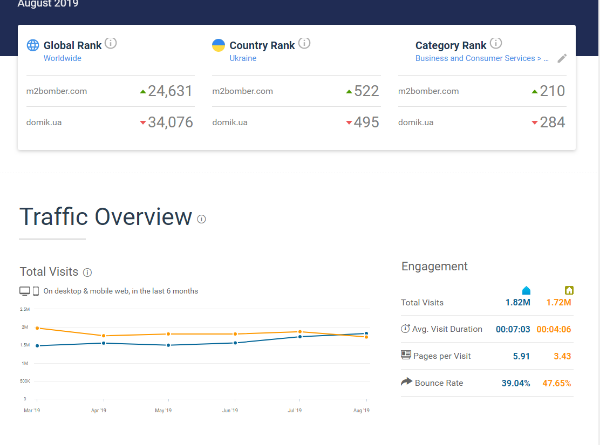Viewport: 600px width, 445px height.
Task: Click the Country Rank heading
Action: tap(262, 45)
